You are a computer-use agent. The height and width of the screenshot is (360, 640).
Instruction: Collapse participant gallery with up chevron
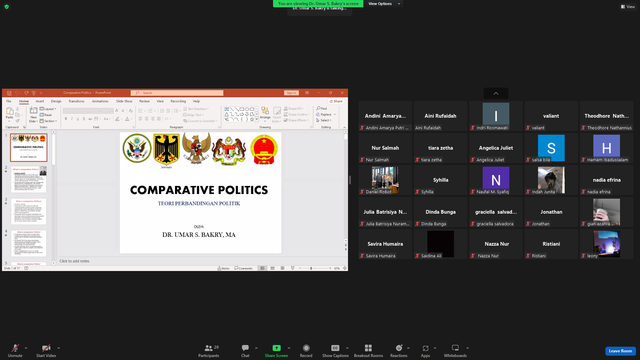496,93
